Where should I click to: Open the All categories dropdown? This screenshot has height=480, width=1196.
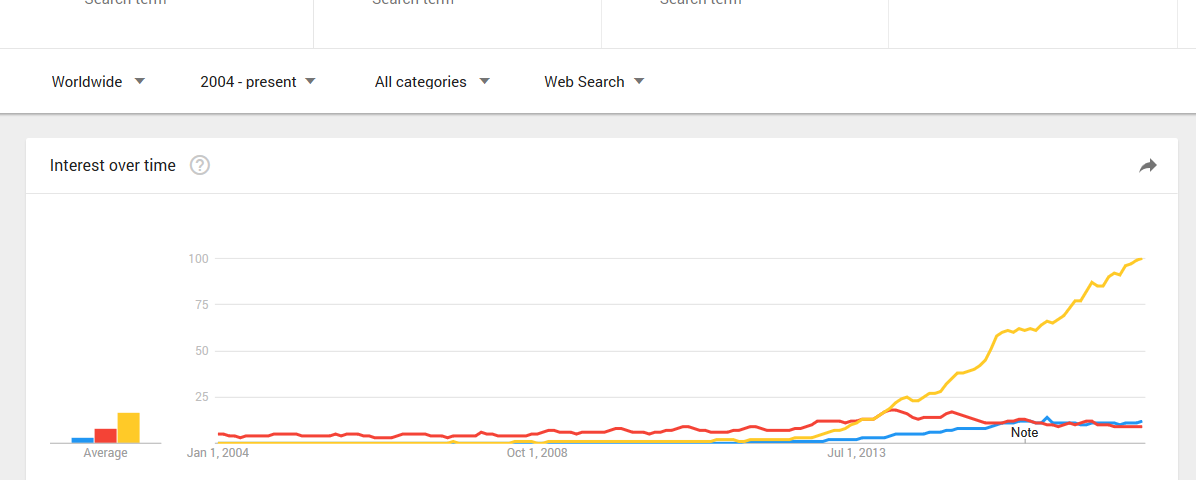tap(432, 82)
